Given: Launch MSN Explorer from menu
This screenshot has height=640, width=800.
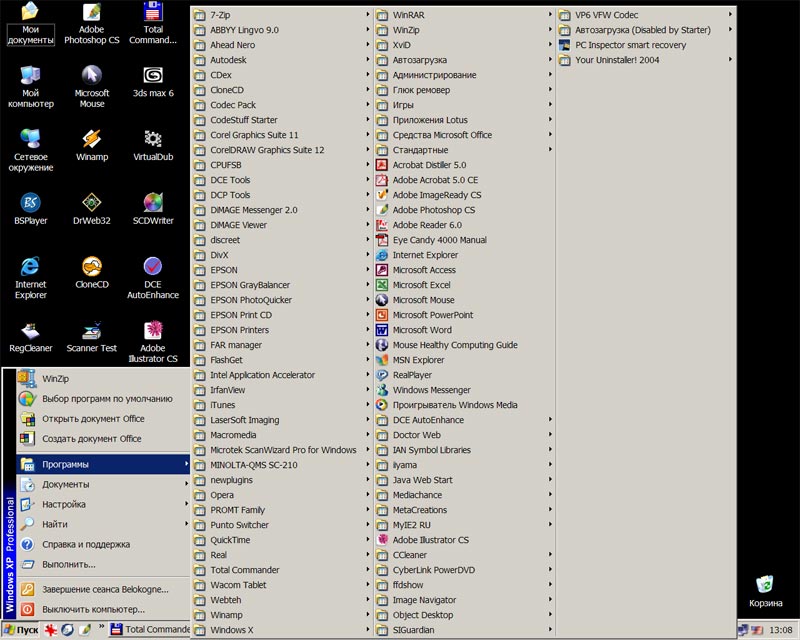Looking at the screenshot, I should click(x=464, y=360).
